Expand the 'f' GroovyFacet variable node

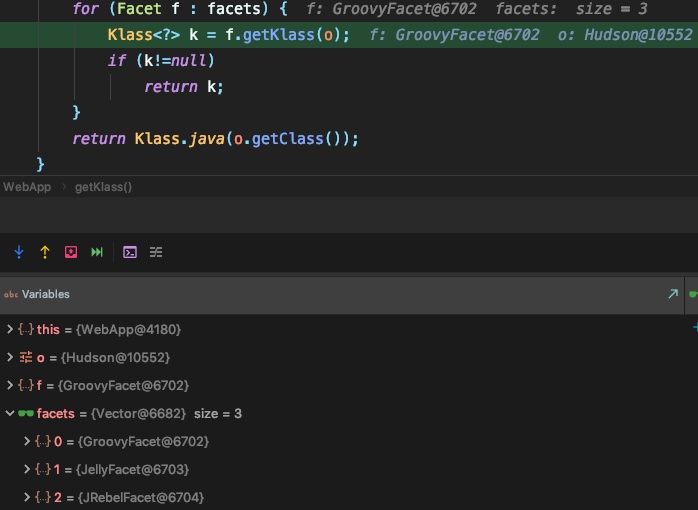[10, 385]
